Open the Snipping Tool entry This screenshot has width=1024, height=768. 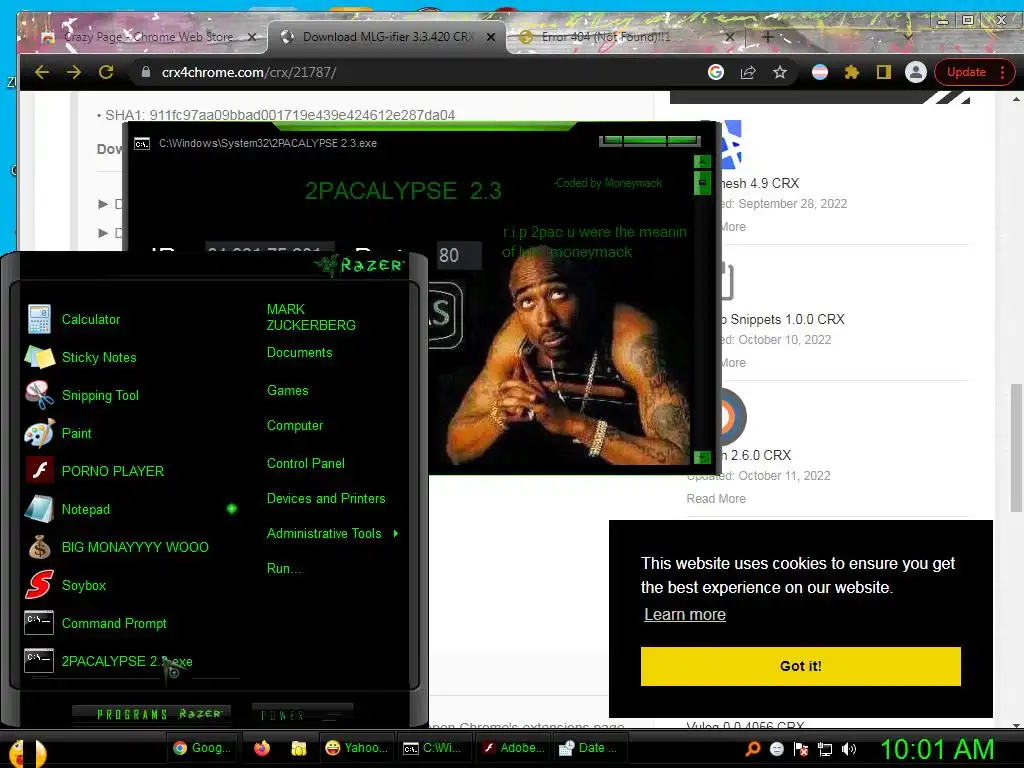82,395
